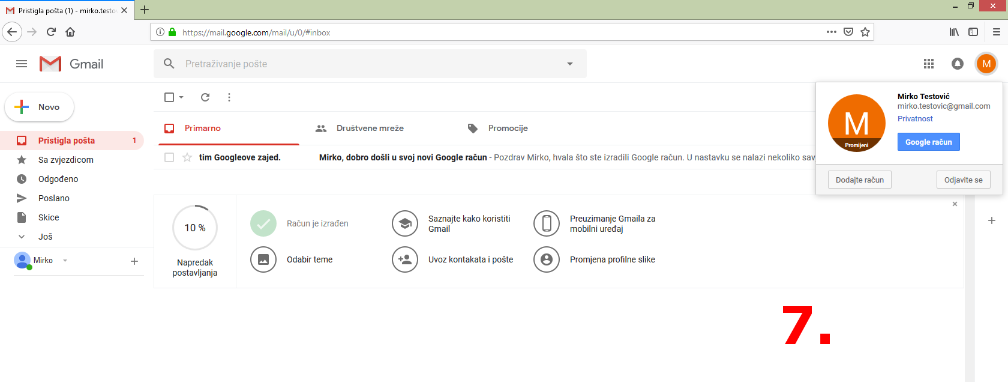Open Firefox application menu
1008x382 pixels.
[x=996, y=32]
